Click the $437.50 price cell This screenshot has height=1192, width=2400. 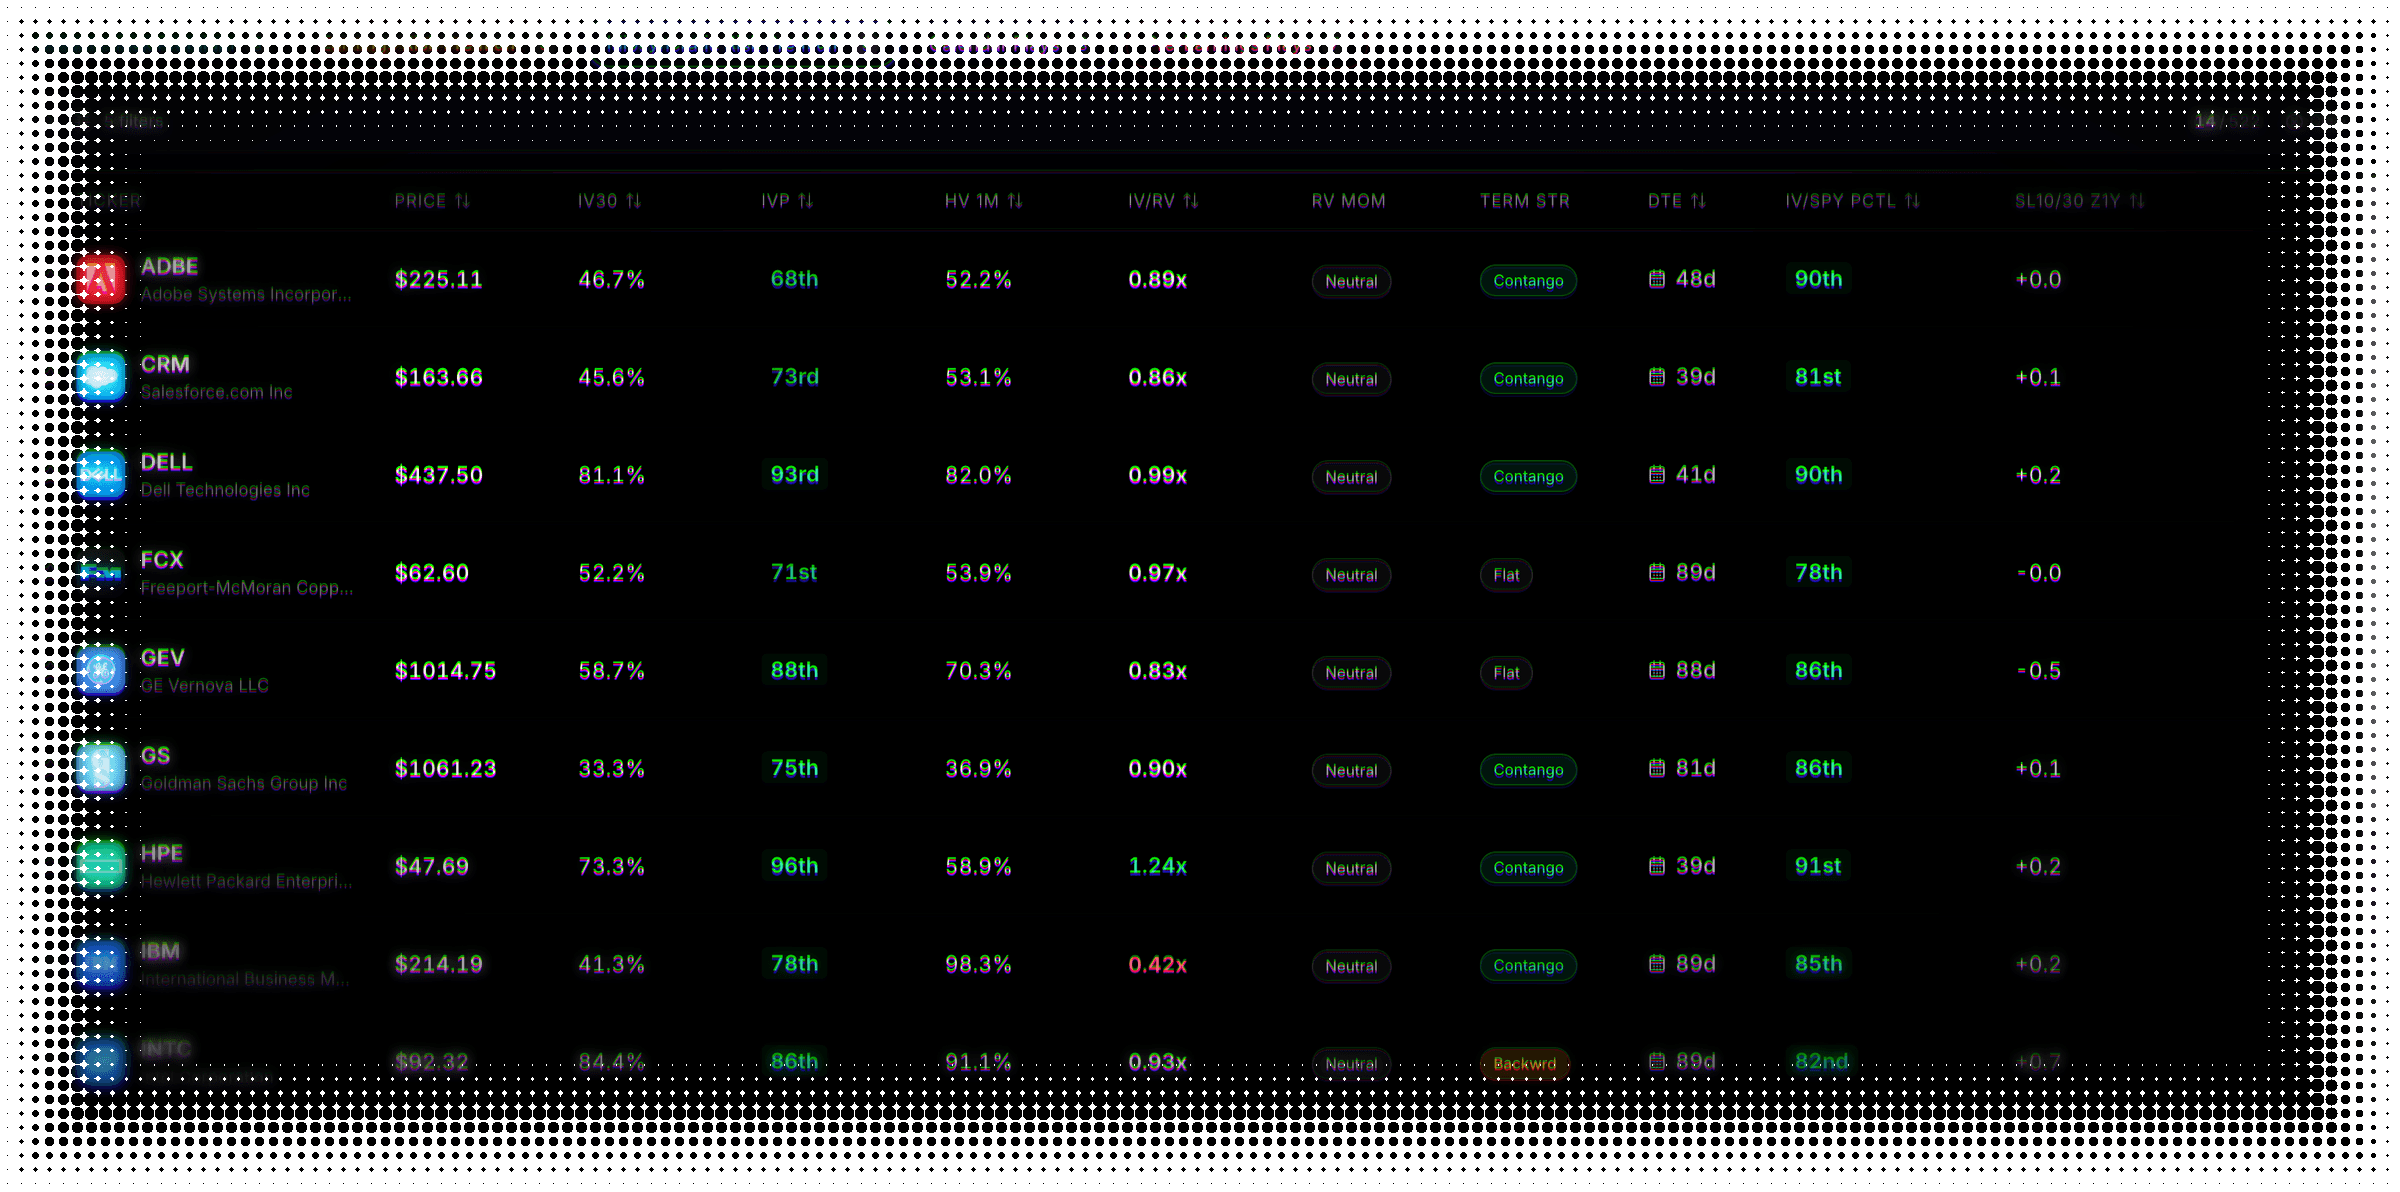[438, 475]
